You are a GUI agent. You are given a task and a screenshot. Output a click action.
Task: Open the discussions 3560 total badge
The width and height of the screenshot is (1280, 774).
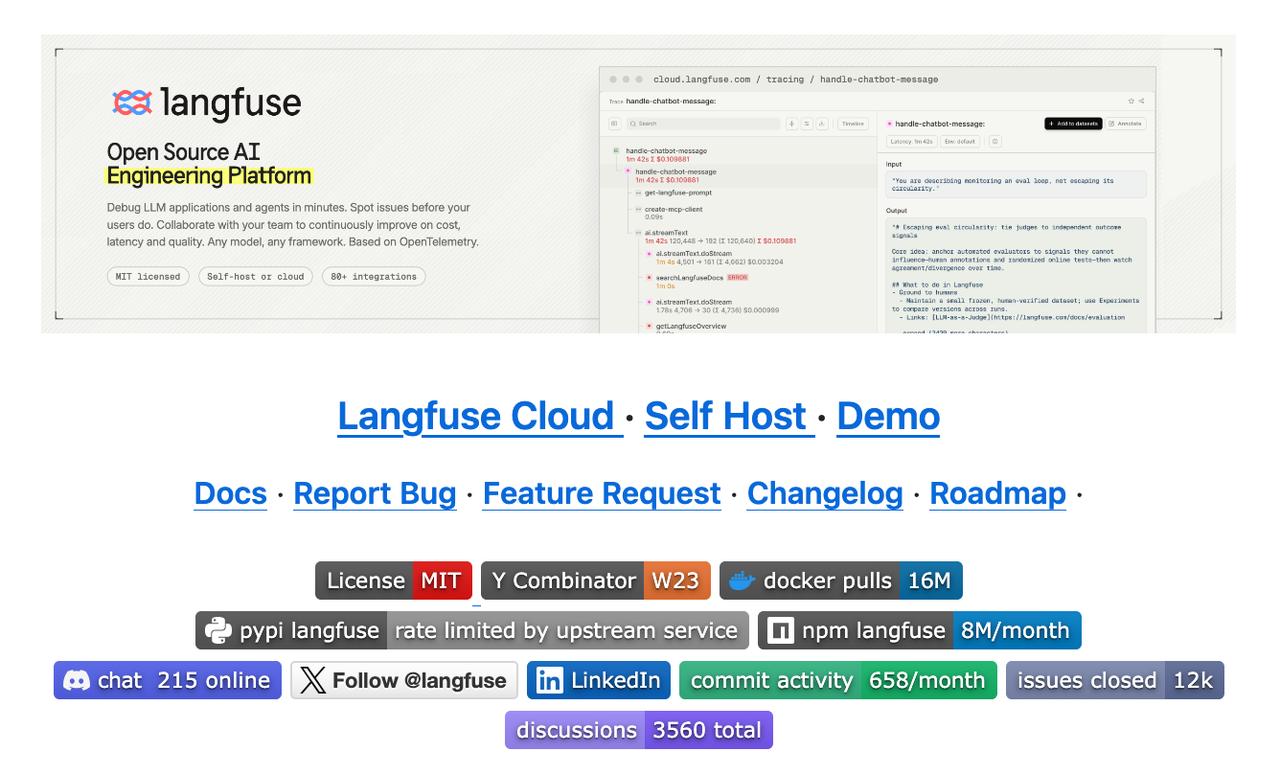tap(639, 730)
